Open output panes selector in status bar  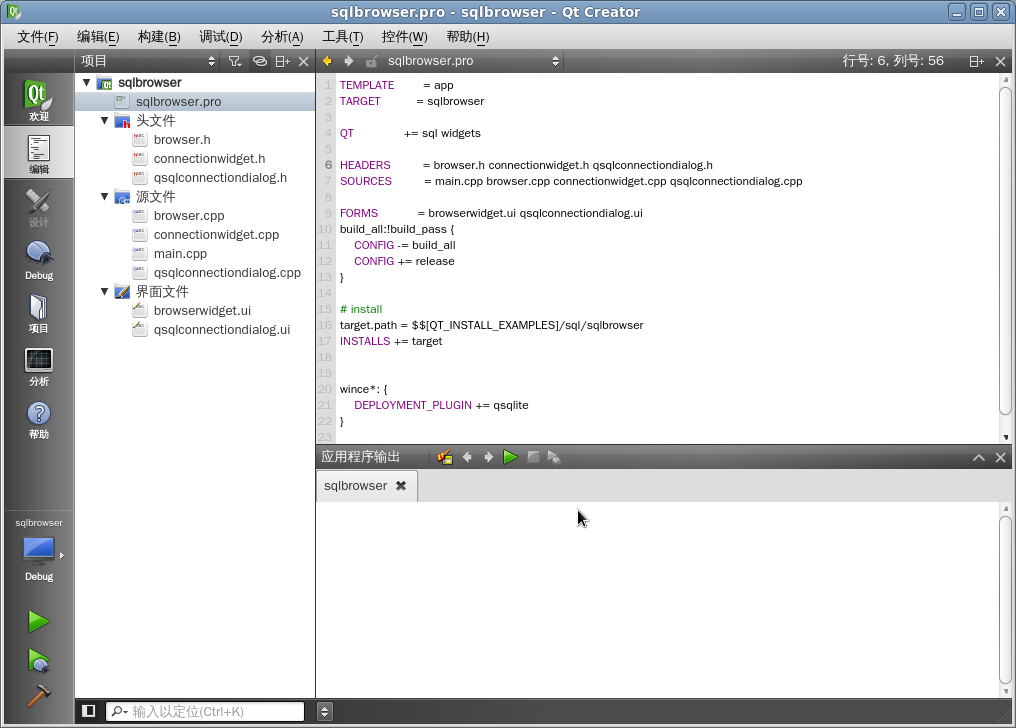tap(325, 711)
